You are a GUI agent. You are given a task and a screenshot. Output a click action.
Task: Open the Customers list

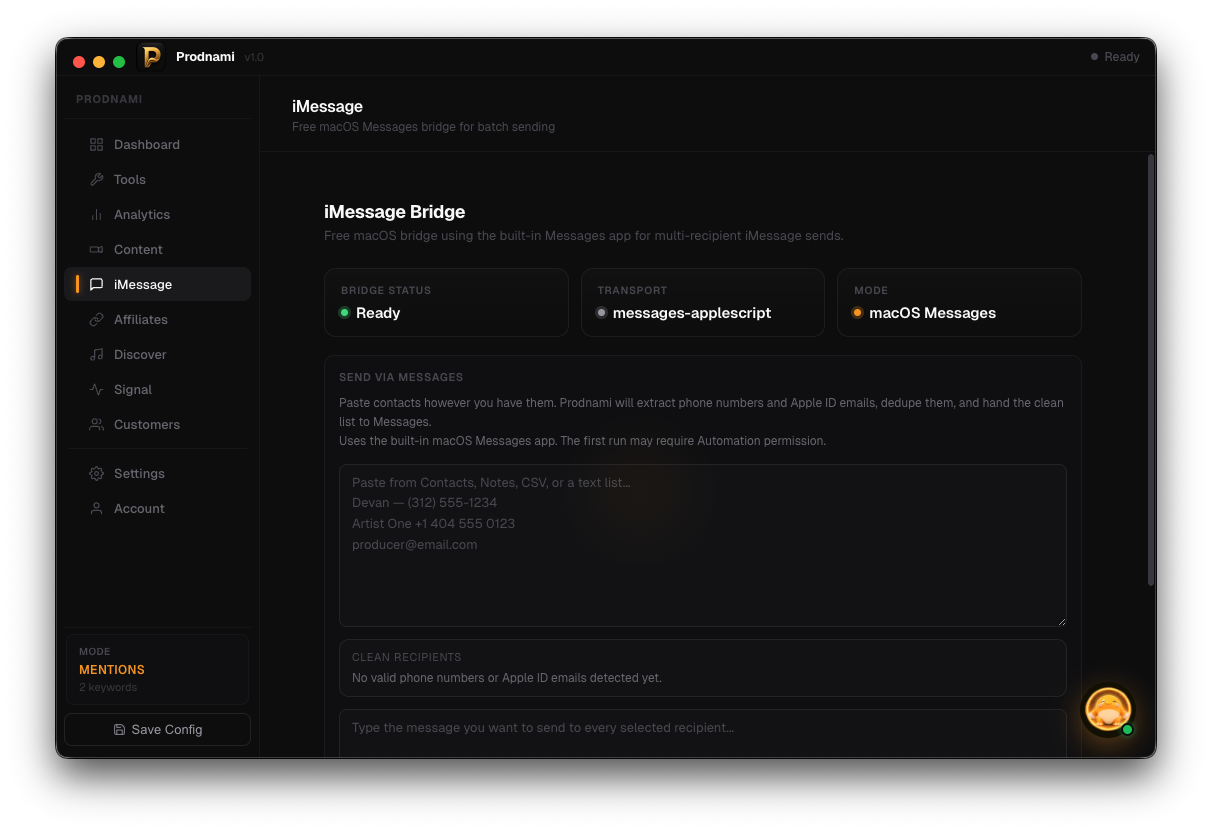[157, 425]
